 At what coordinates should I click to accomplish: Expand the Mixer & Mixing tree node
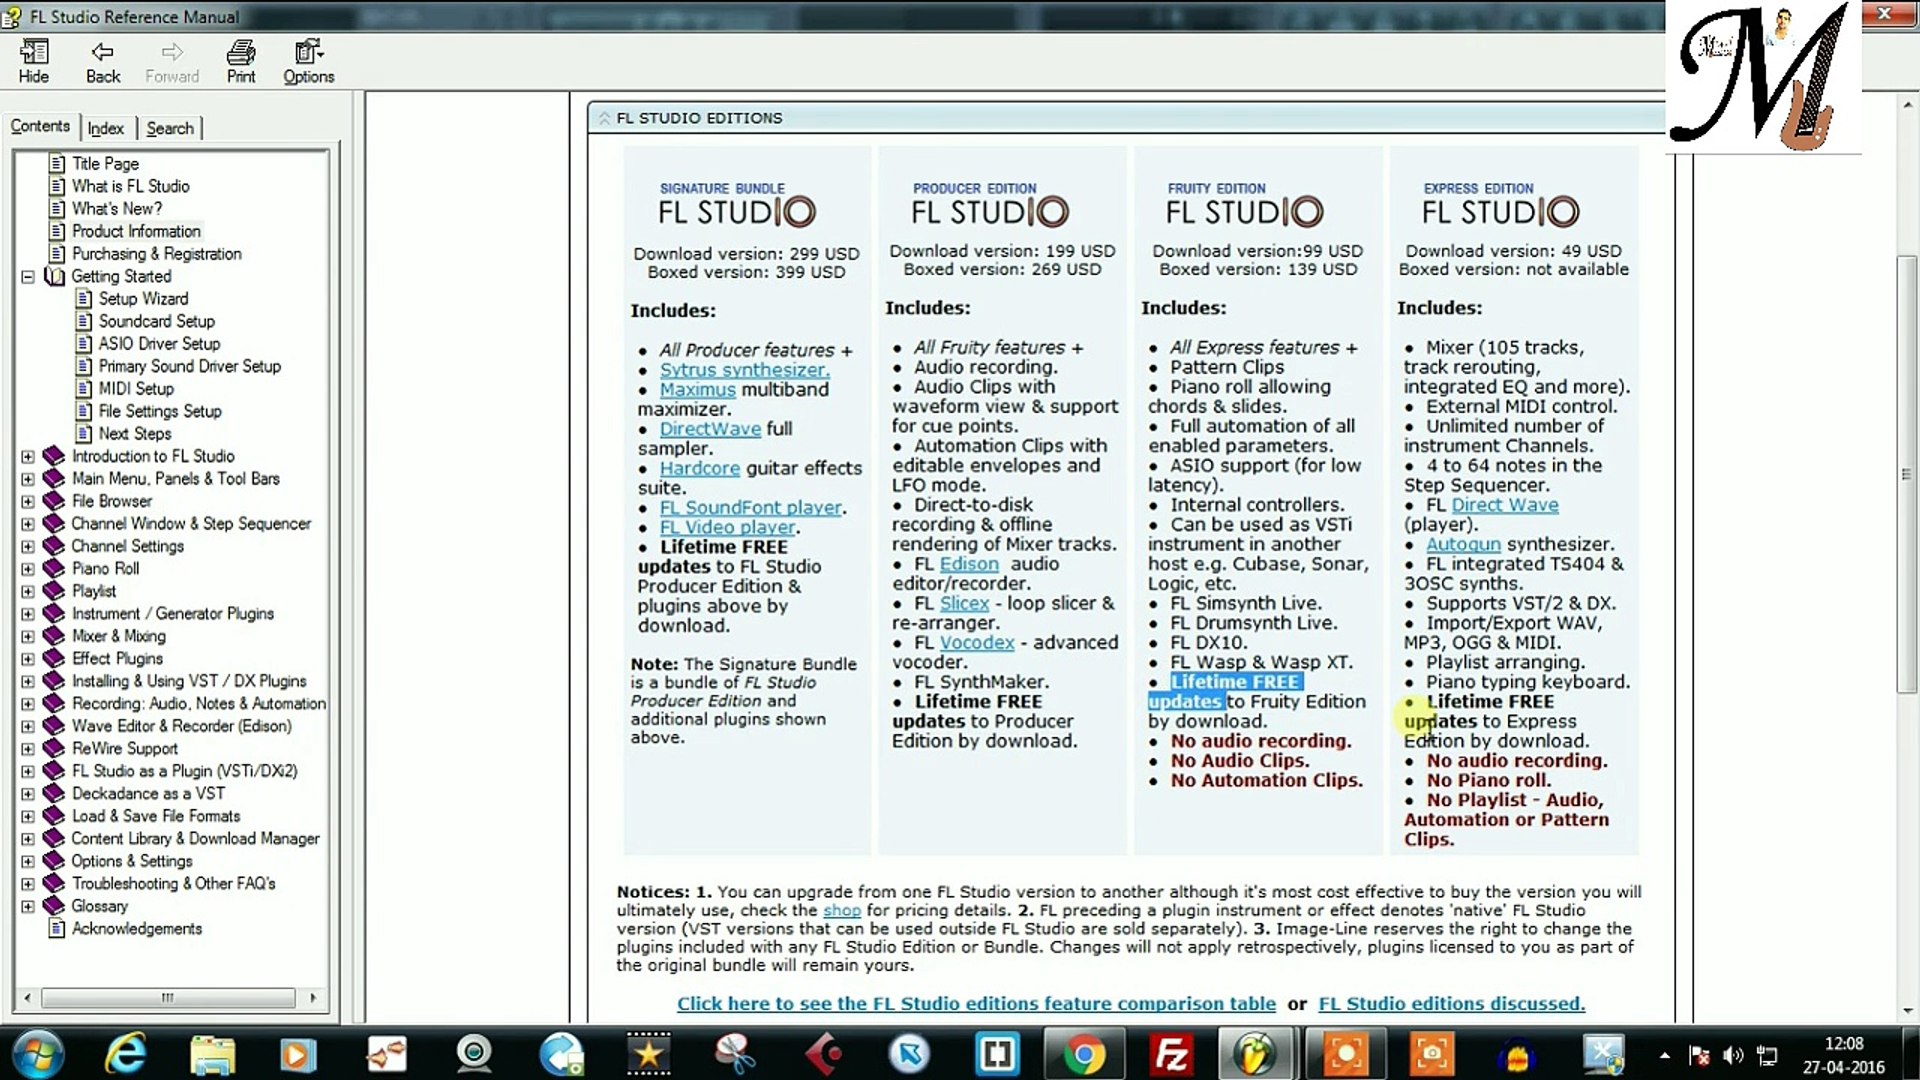[x=28, y=637]
